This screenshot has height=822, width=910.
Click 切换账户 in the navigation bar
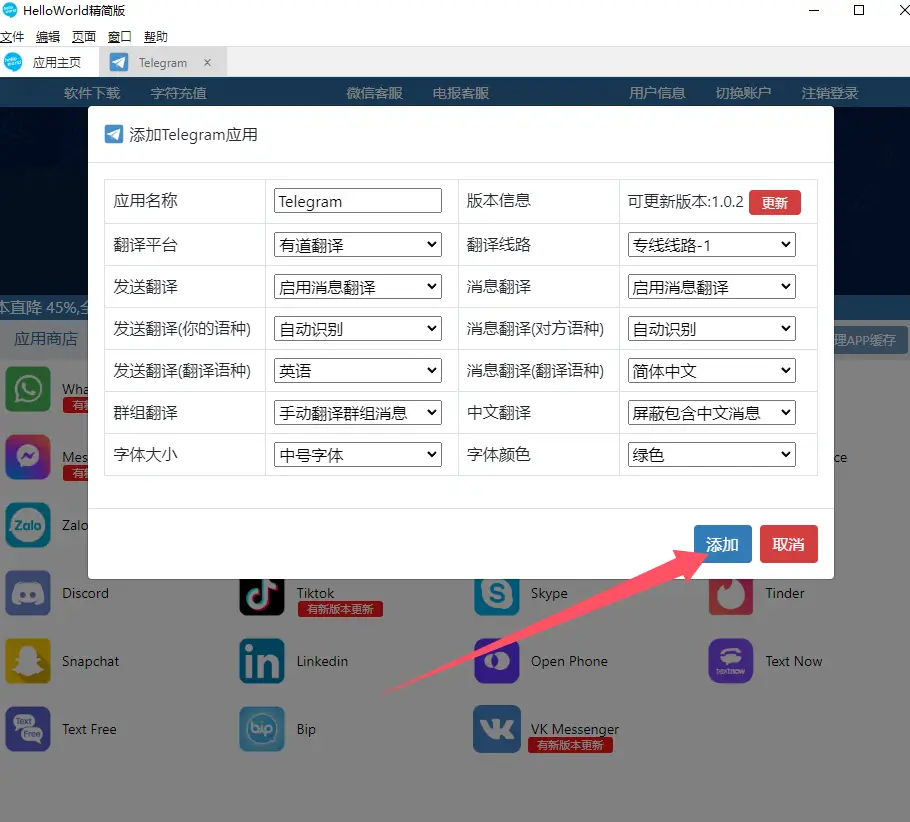point(743,93)
